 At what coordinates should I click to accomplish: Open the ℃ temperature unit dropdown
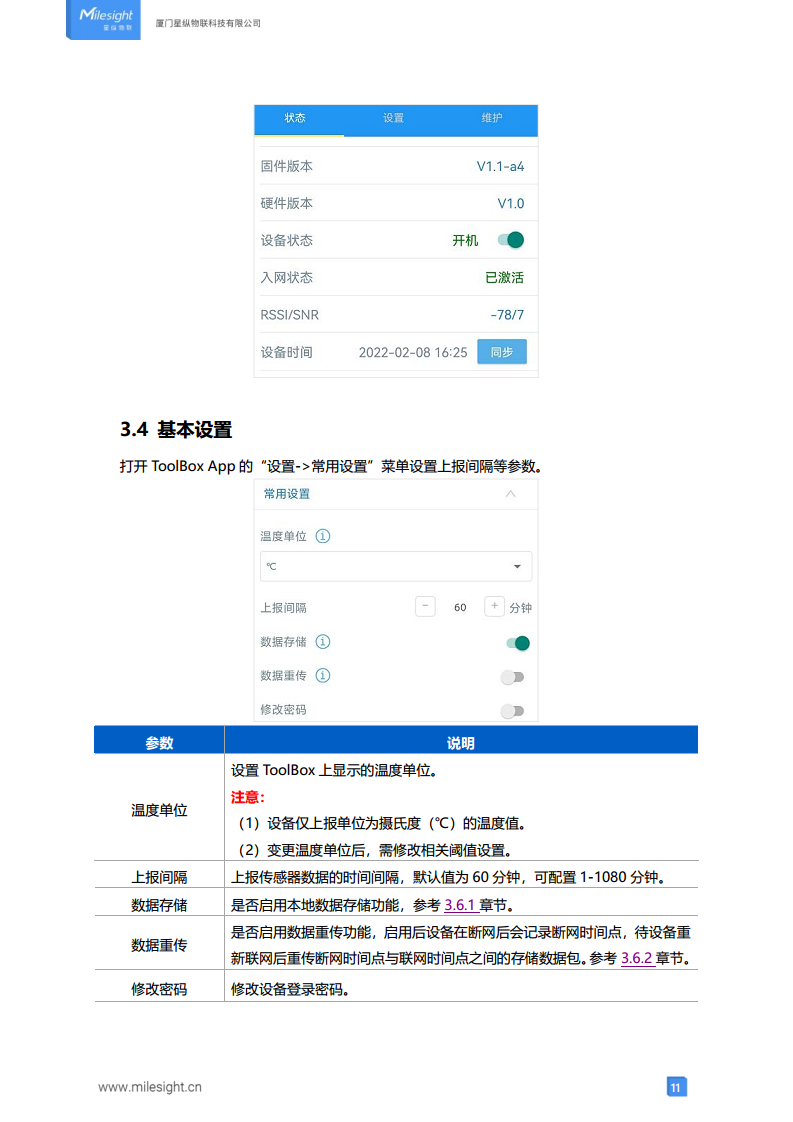396,566
